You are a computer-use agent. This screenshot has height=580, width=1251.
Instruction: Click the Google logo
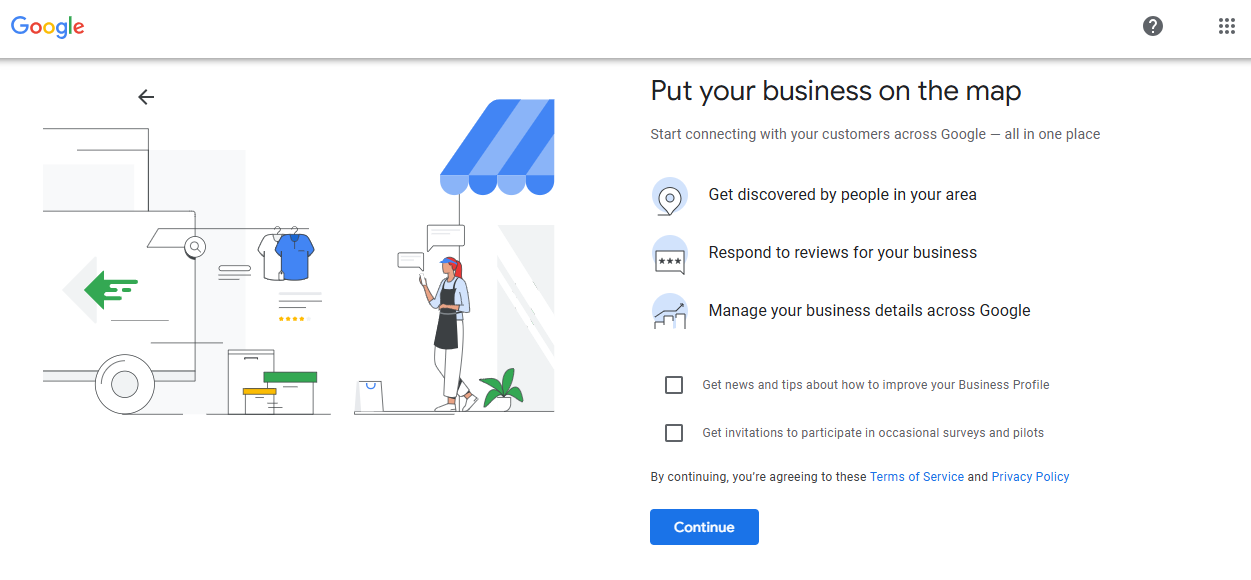[47, 27]
